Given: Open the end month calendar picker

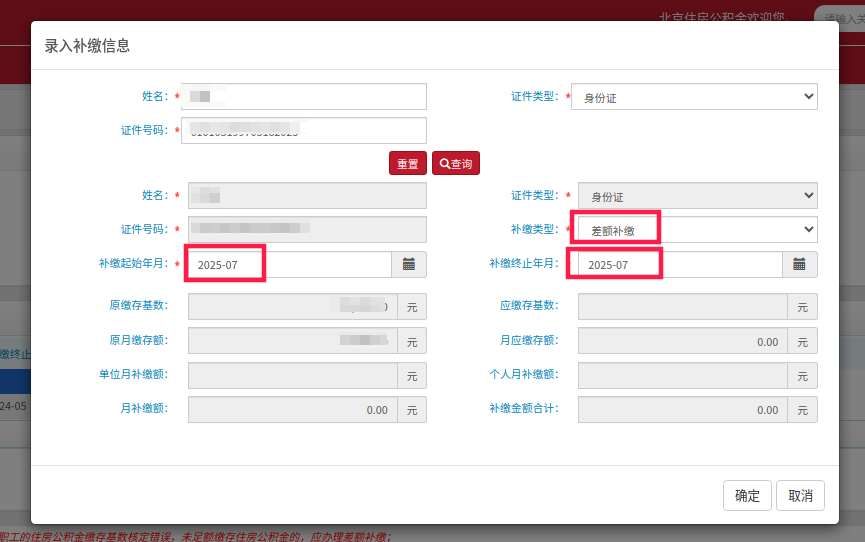Looking at the screenshot, I should (799, 264).
